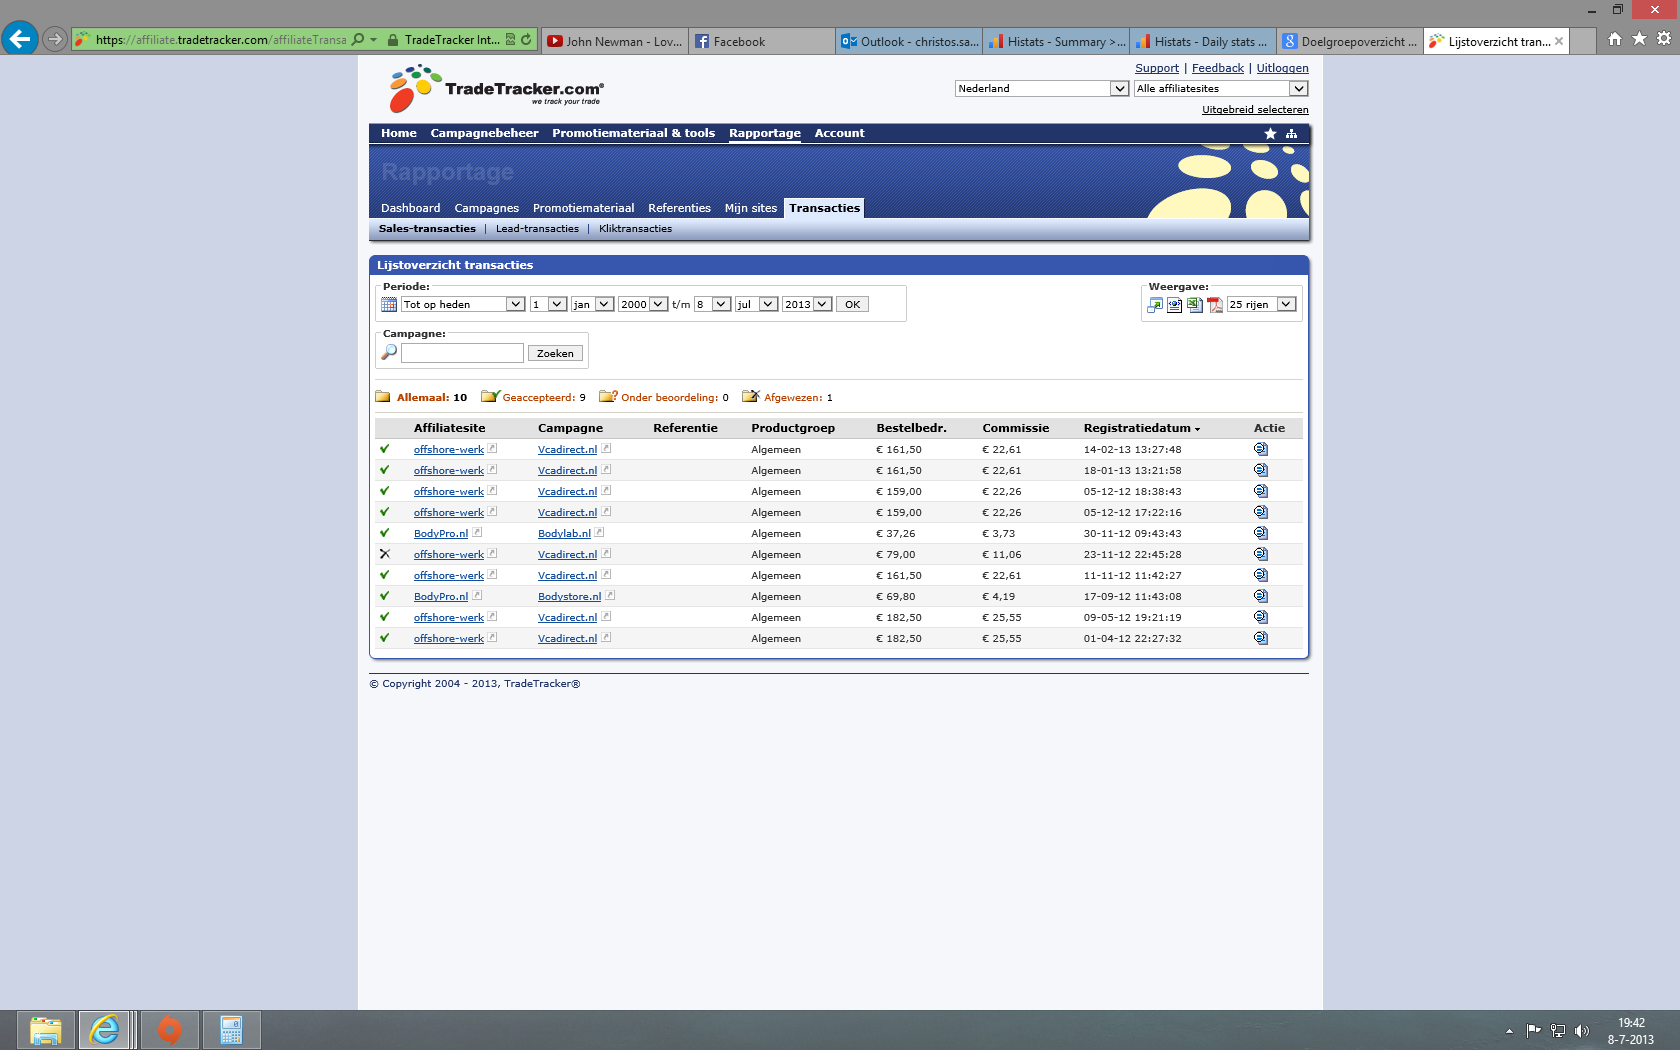
Task: Open the end month dropdown showing jul
Action: click(757, 304)
